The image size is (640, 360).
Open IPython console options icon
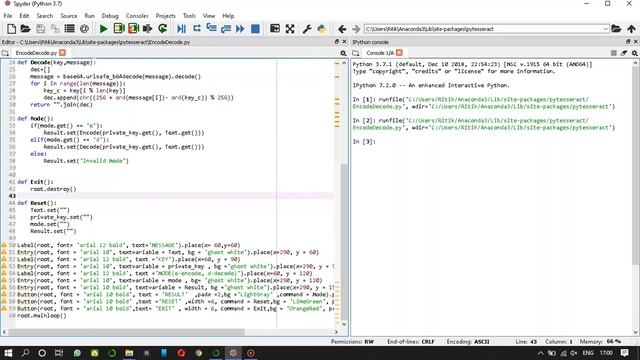pos(635,53)
